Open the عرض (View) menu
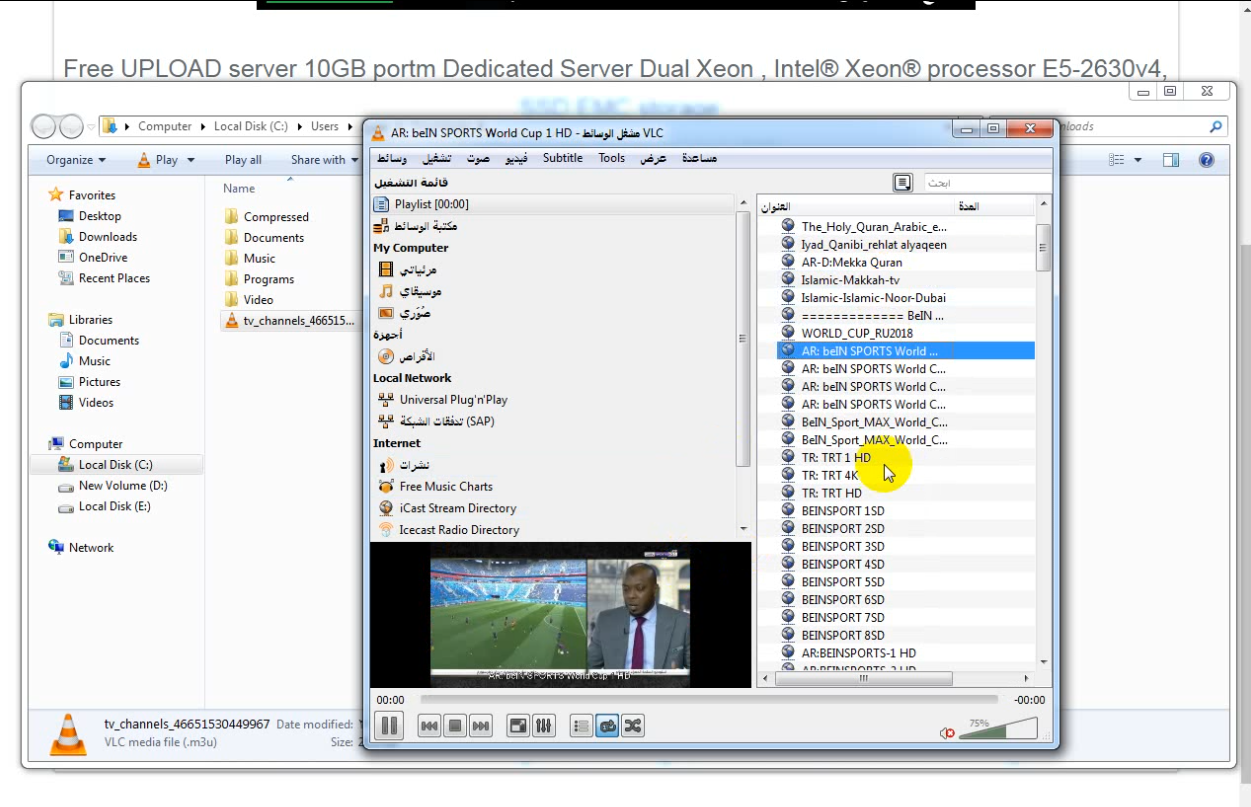Screen dimensions: 1251x807 [x=654, y=158]
